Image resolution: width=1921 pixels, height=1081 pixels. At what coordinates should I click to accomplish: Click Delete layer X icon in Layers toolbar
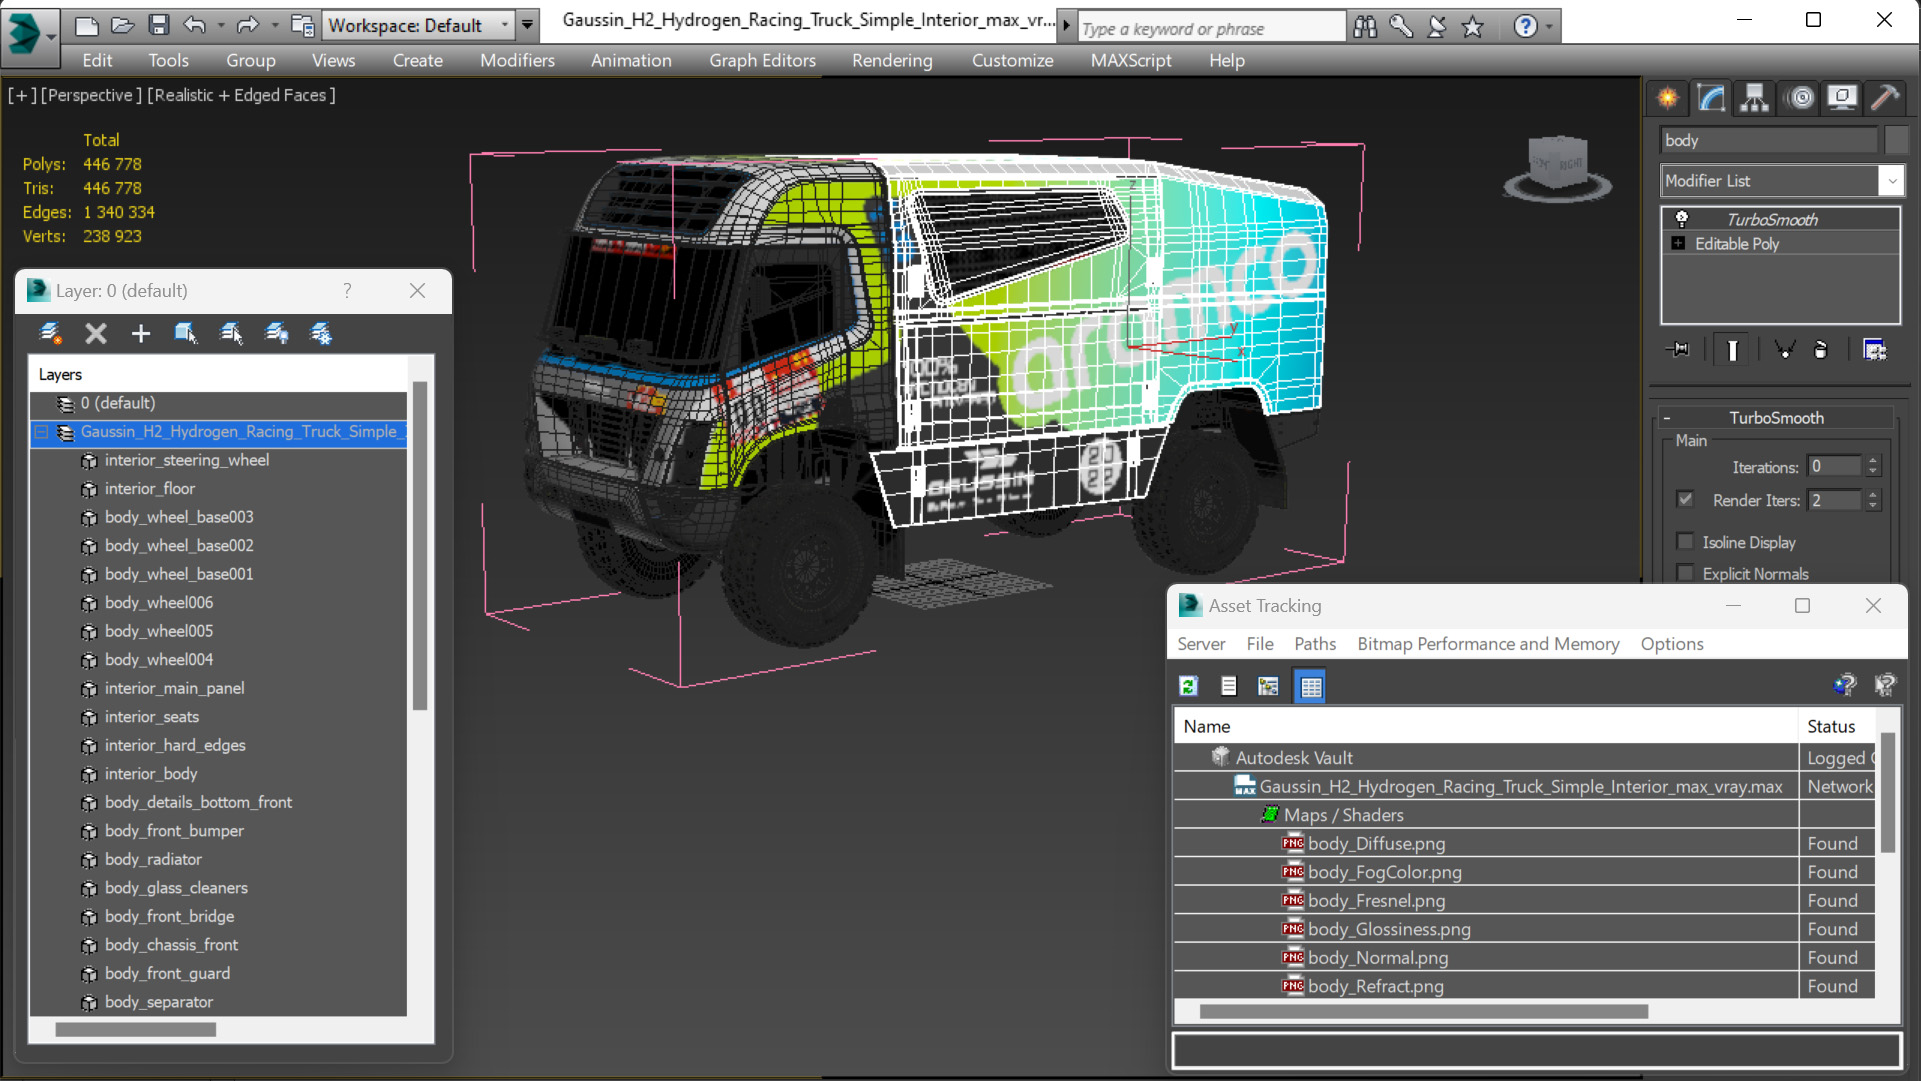[96, 334]
